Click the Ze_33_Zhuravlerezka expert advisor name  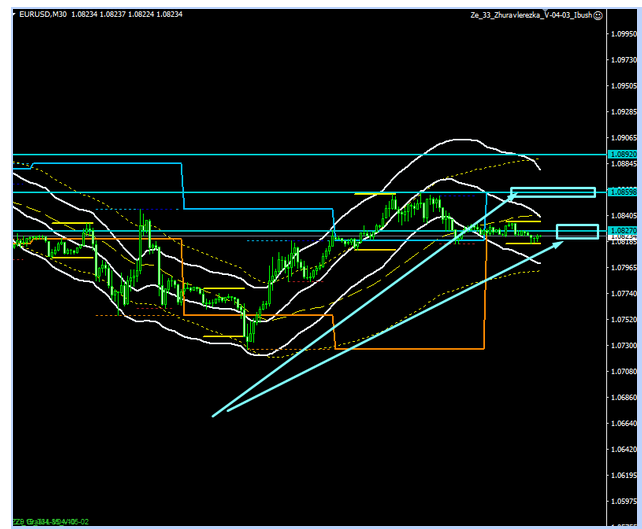(x=530, y=16)
